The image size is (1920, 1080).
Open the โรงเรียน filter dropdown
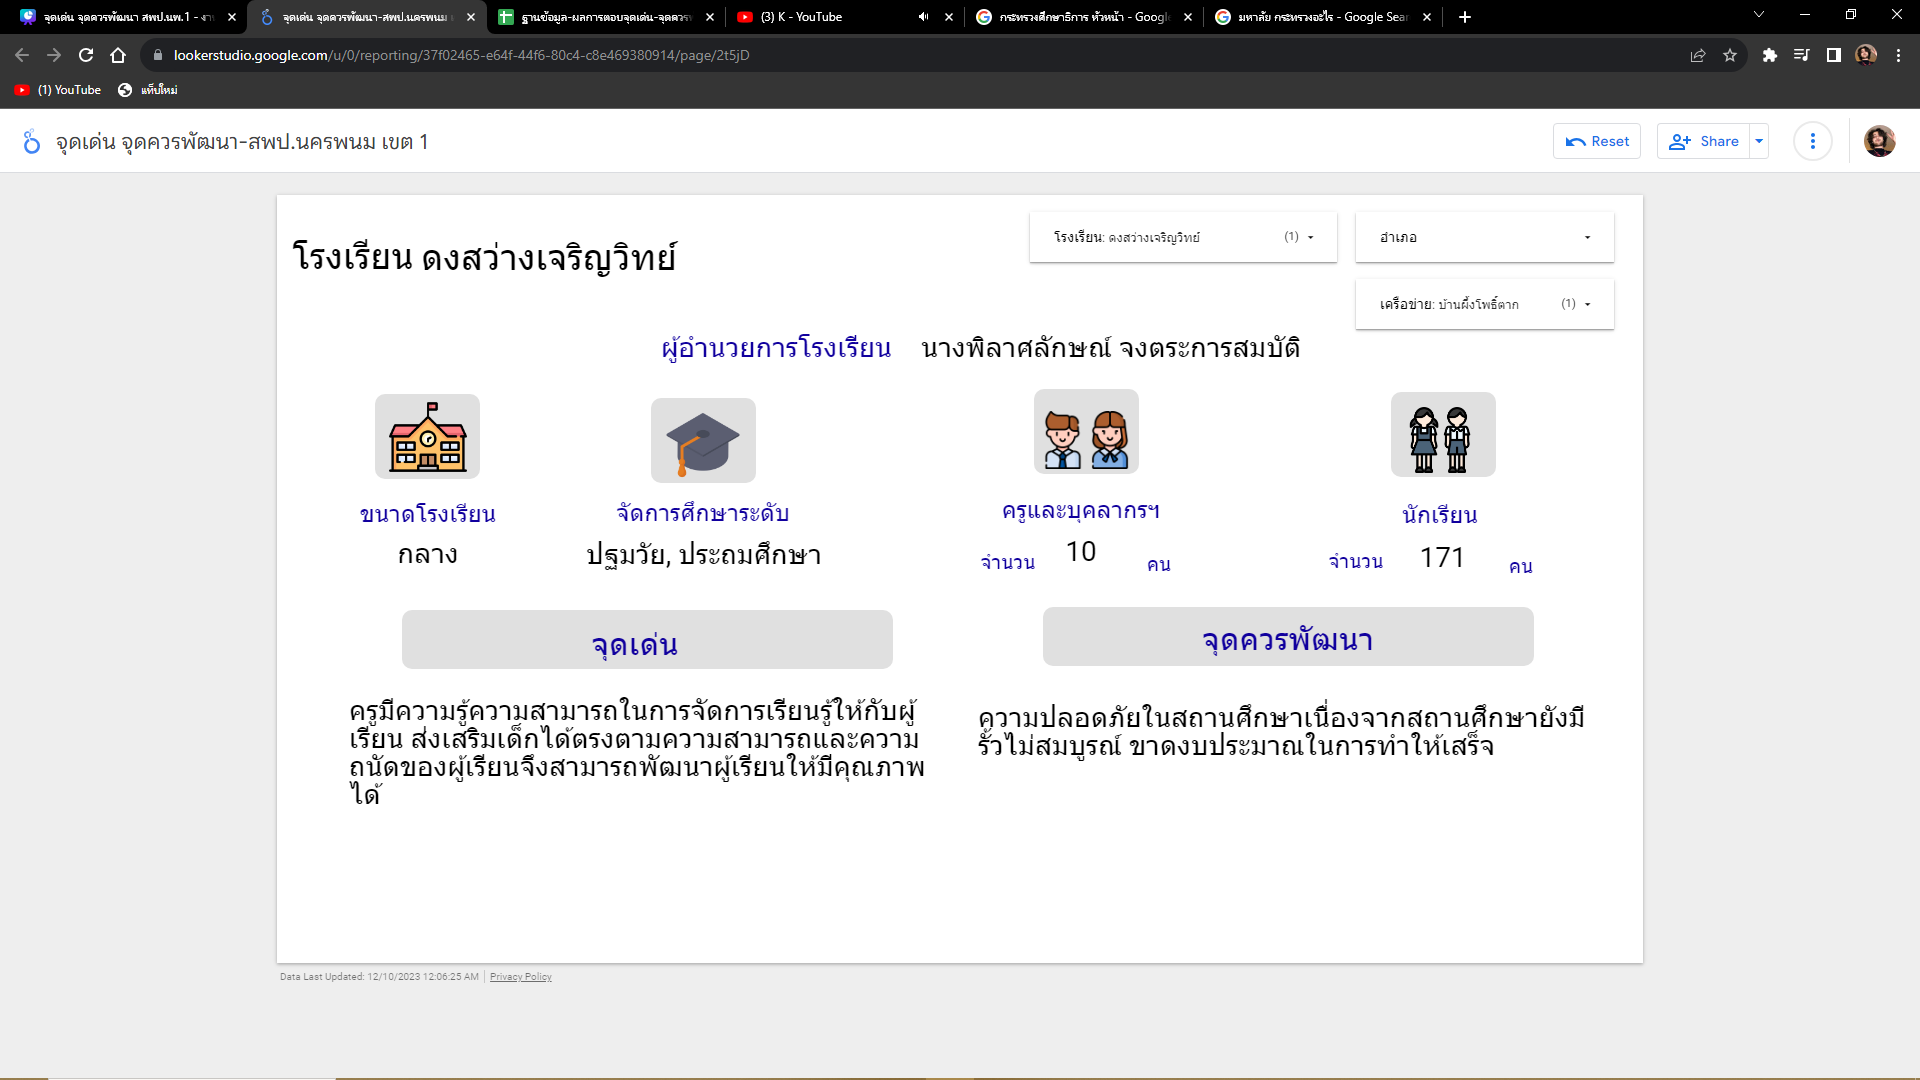point(1183,238)
